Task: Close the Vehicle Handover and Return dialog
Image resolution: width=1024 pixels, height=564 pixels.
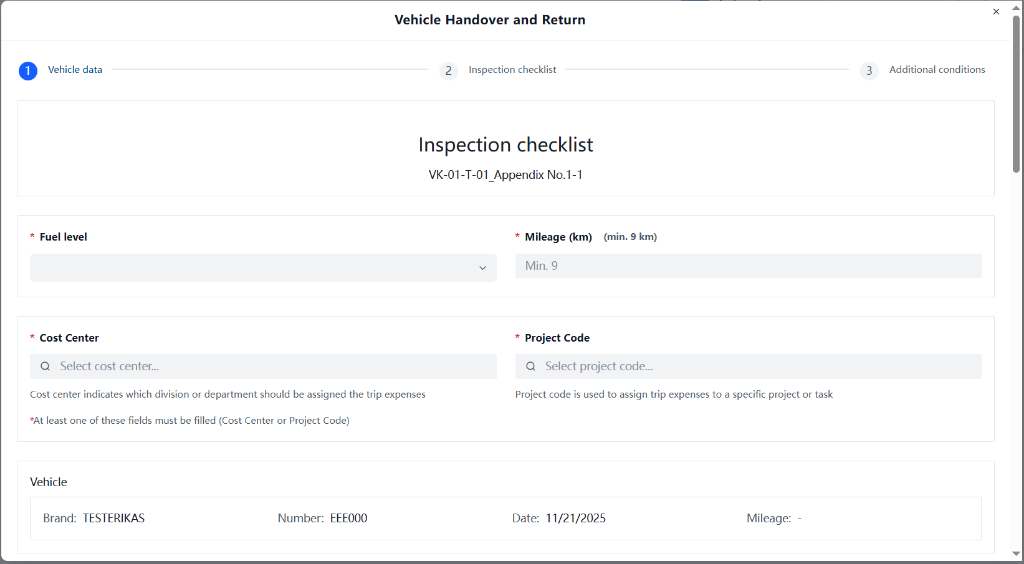Action: pos(996,12)
